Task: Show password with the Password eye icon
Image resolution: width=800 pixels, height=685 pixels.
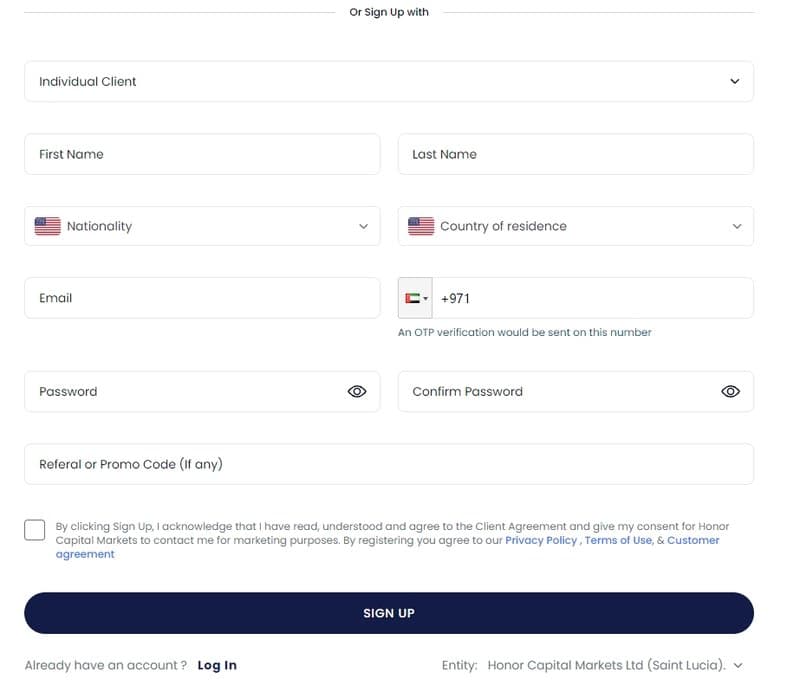Action: point(357,391)
